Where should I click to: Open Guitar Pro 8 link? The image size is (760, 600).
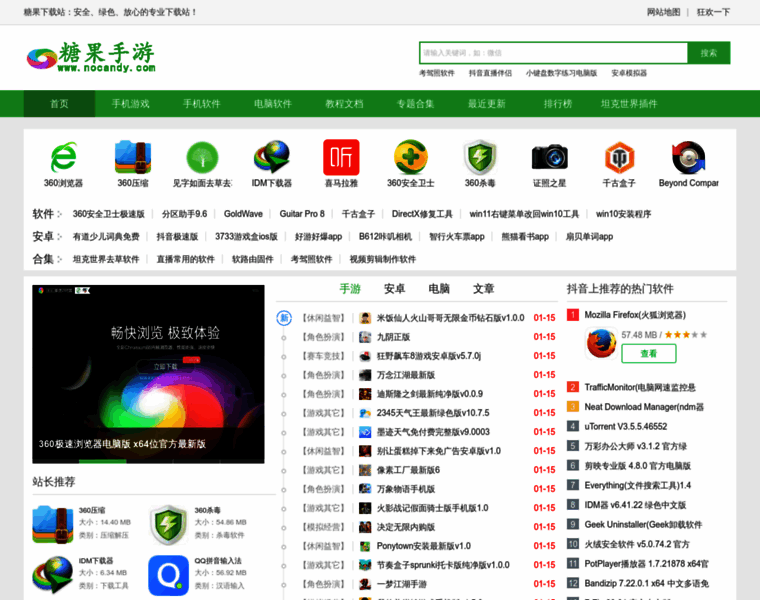[302, 214]
